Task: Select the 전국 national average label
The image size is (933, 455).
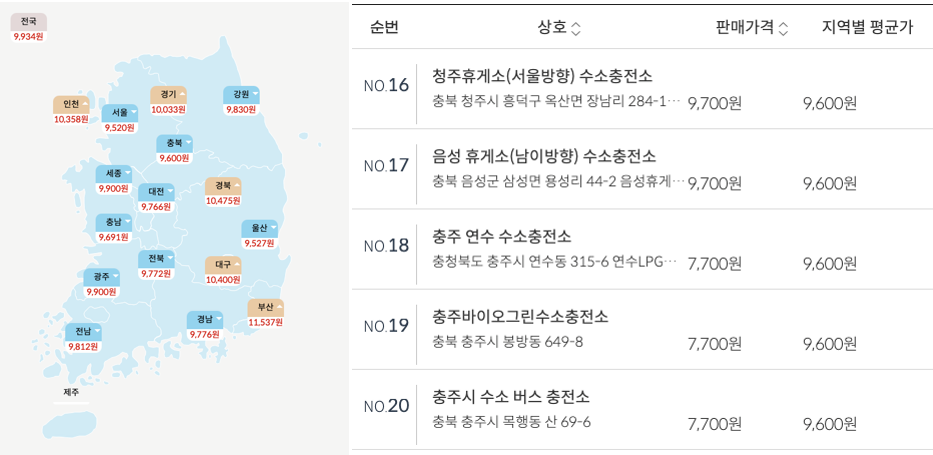Action: tap(28, 21)
